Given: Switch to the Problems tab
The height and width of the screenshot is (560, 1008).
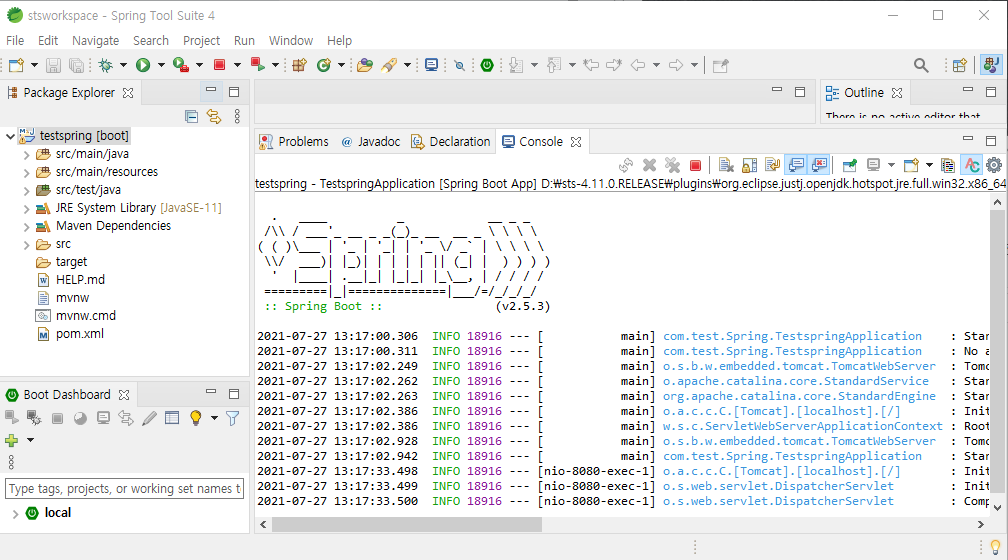Looking at the screenshot, I should click(x=294, y=141).
